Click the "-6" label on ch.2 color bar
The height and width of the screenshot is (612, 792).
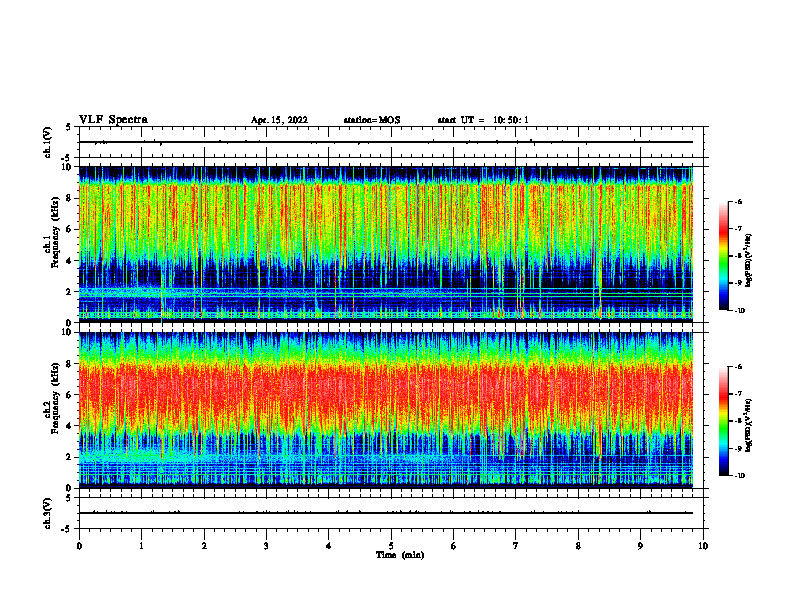tap(738, 367)
